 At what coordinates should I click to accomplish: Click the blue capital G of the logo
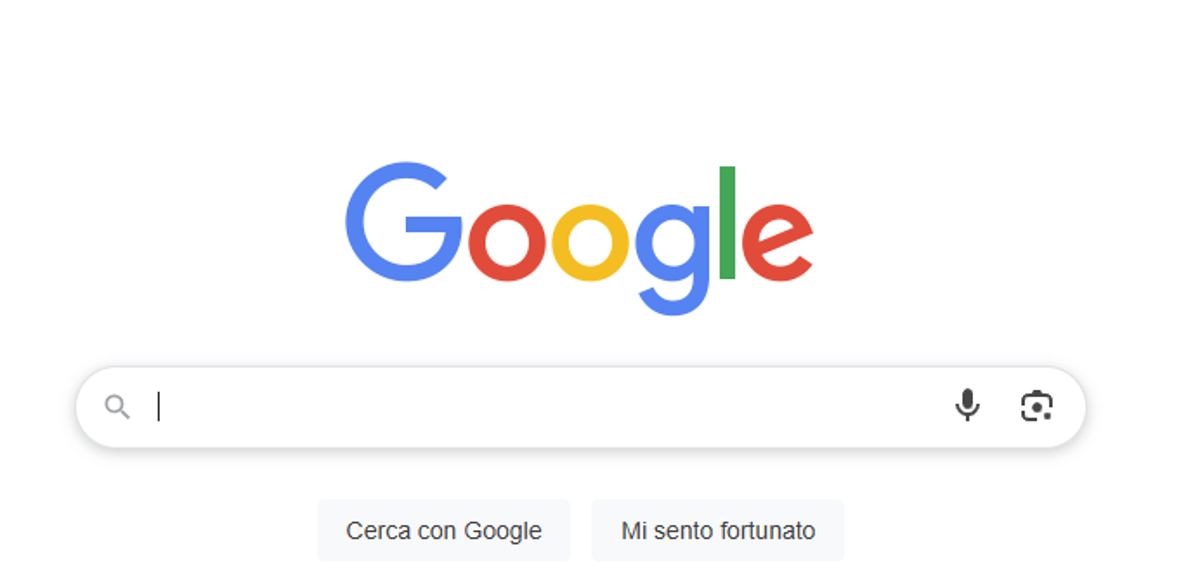(x=404, y=222)
